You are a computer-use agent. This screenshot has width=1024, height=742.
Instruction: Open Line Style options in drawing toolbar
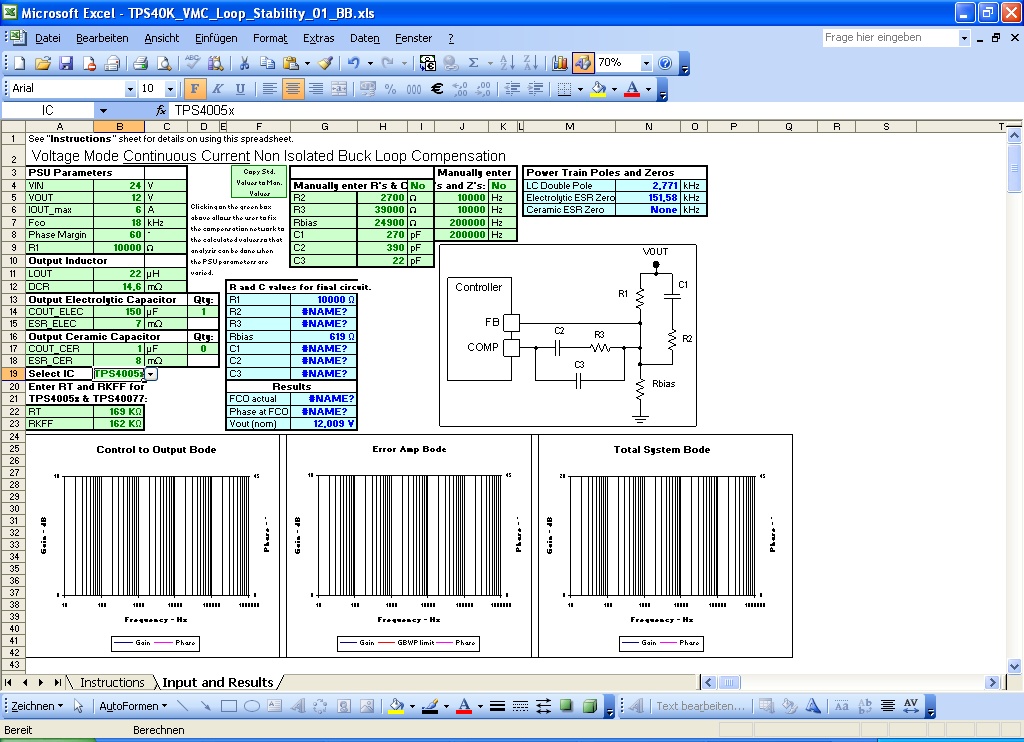pos(497,706)
